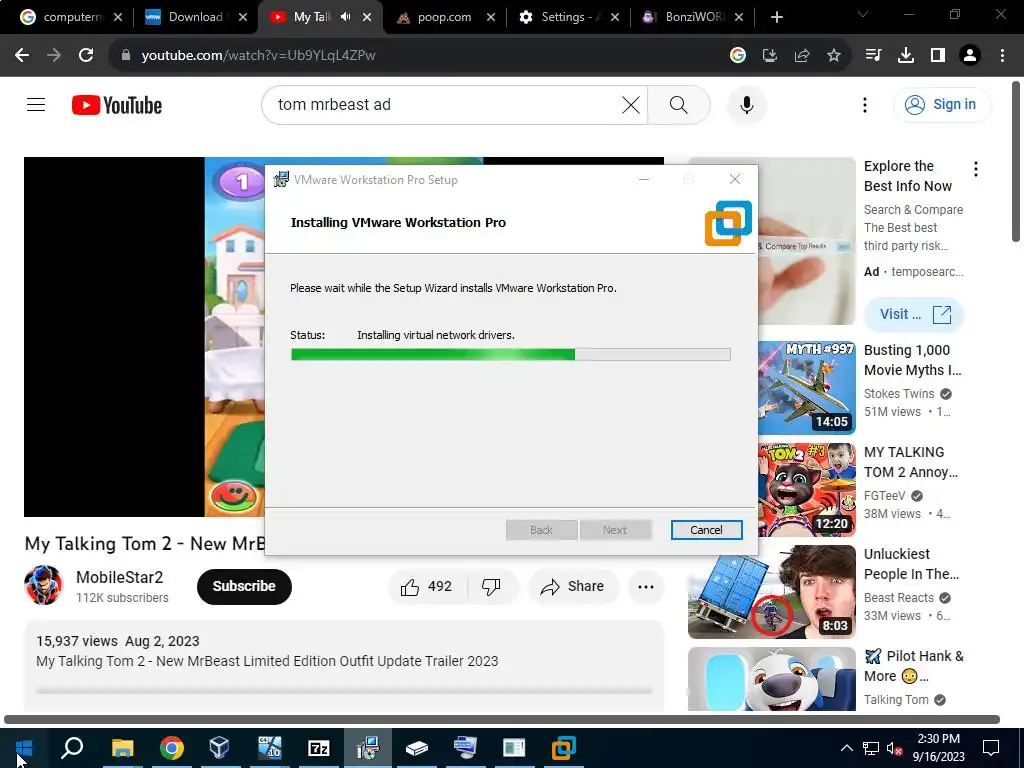
Task: Open MY TALKING TOM 2 FGTeeV thumbnail
Action: (x=807, y=489)
